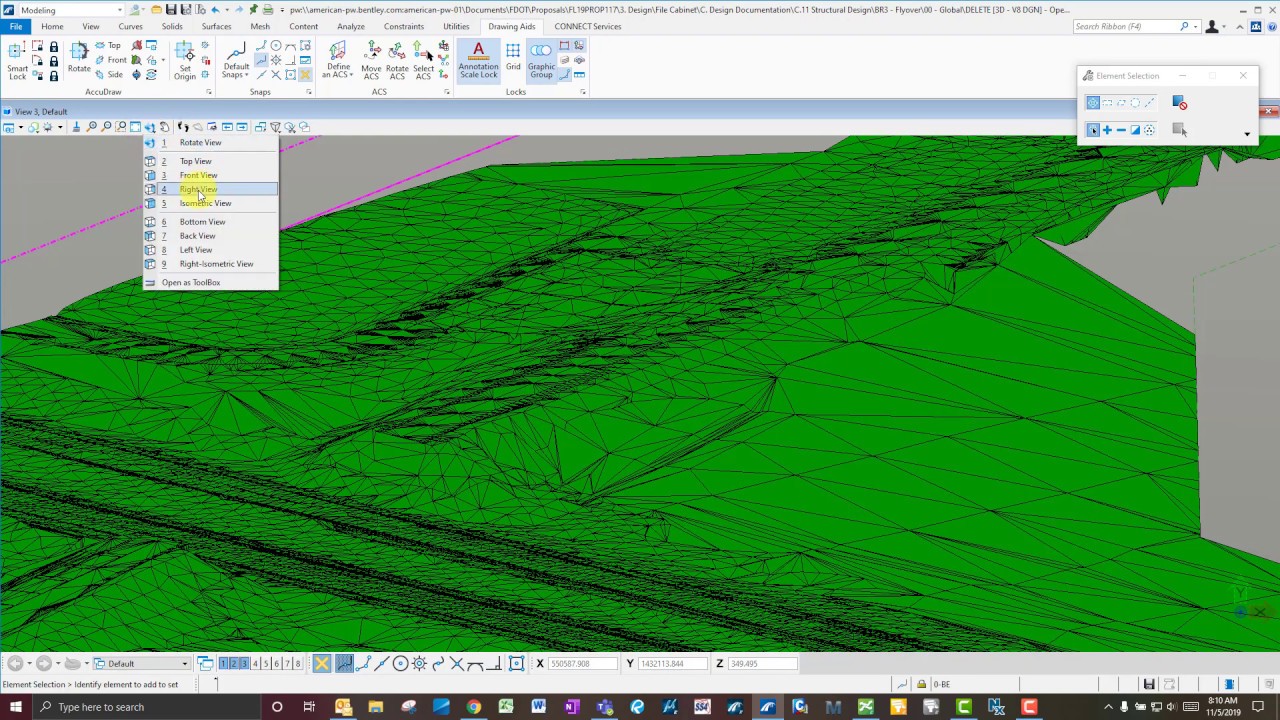Open Default level dropdown in status bar
Image resolution: width=1280 pixels, height=720 pixels.
pos(141,664)
